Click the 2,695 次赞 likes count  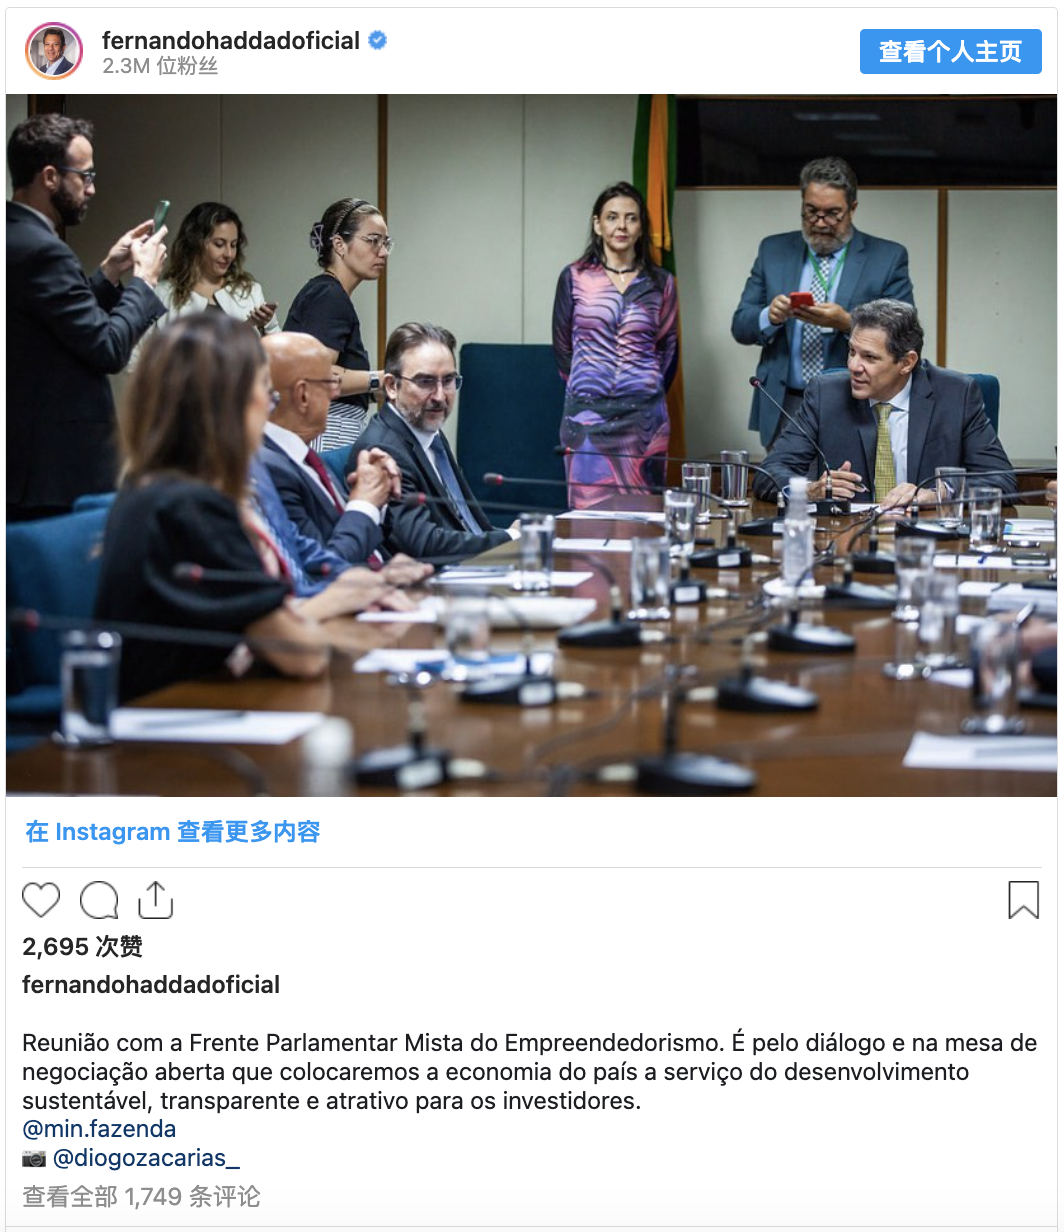82,946
